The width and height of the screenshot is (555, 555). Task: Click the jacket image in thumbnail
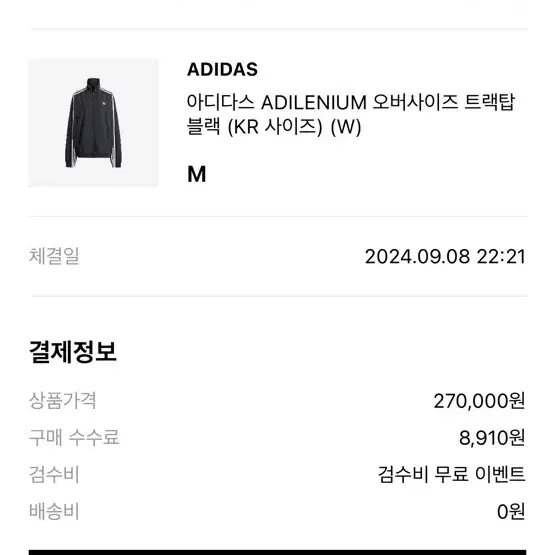click(93, 123)
